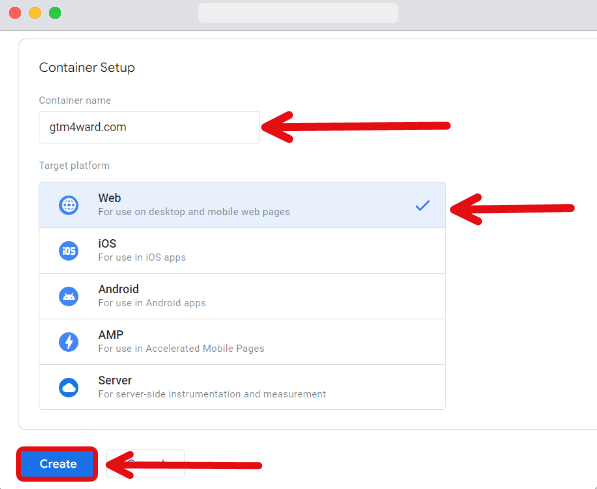The height and width of the screenshot is (489, 597).
Task: Click 'For use on desktop and mobile web pages'
Action: (194, 212)
